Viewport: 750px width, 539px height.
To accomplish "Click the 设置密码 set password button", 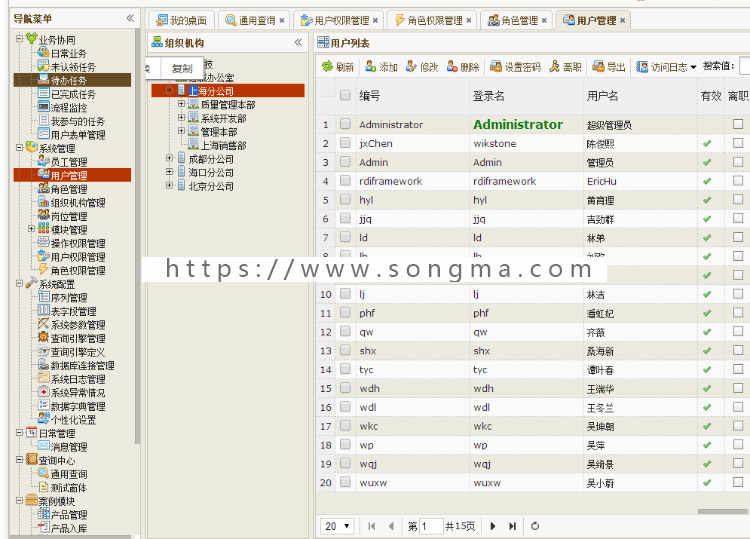I will pos(516,67).
